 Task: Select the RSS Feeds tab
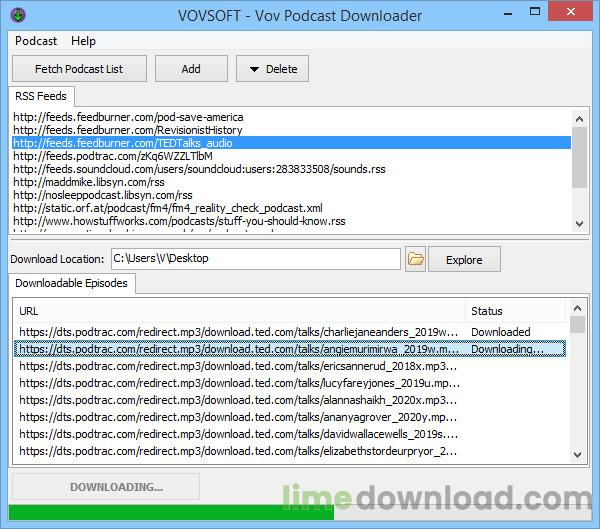41,96
